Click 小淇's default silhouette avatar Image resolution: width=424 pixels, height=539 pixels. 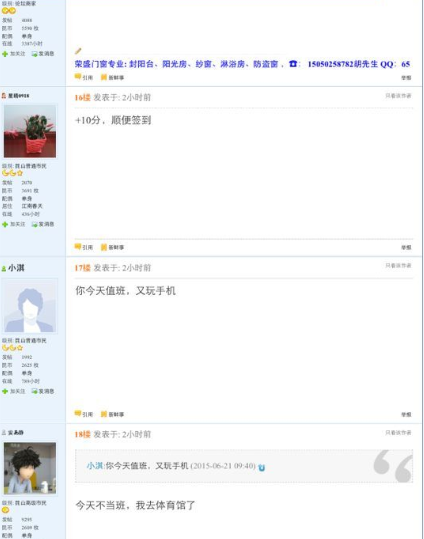(x=30, y=306)
